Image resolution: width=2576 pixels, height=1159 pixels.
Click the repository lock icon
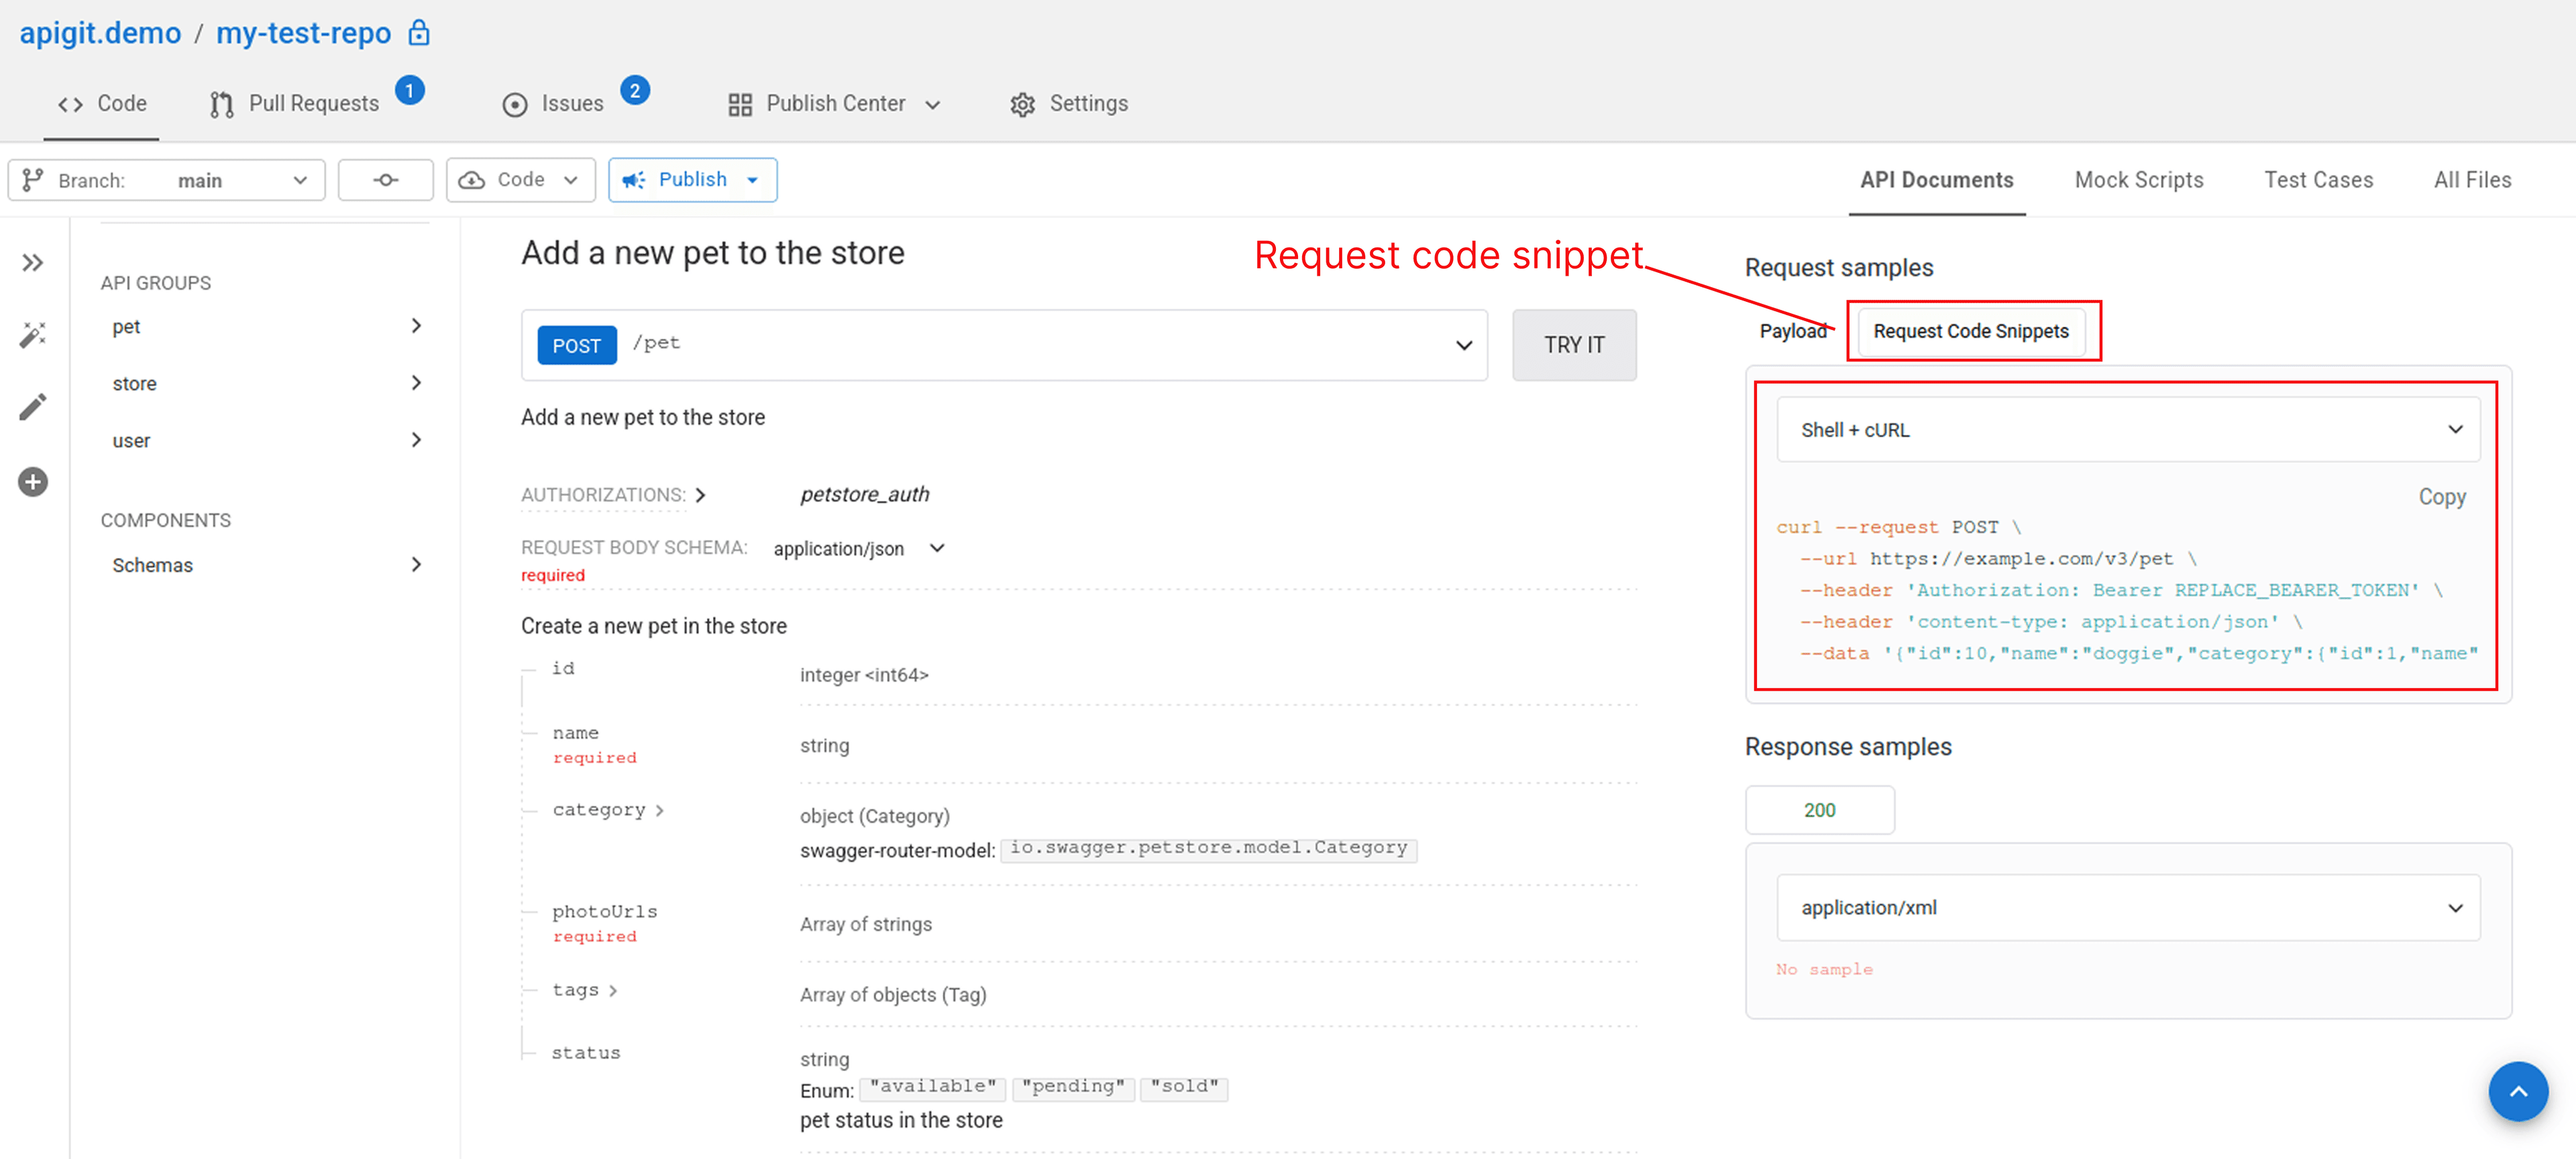(419, 32)
